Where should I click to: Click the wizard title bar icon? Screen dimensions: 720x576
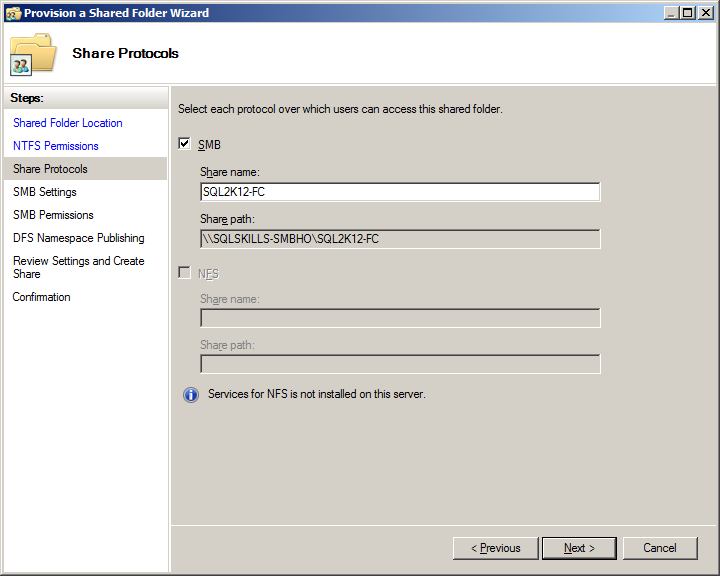point(13,13)
